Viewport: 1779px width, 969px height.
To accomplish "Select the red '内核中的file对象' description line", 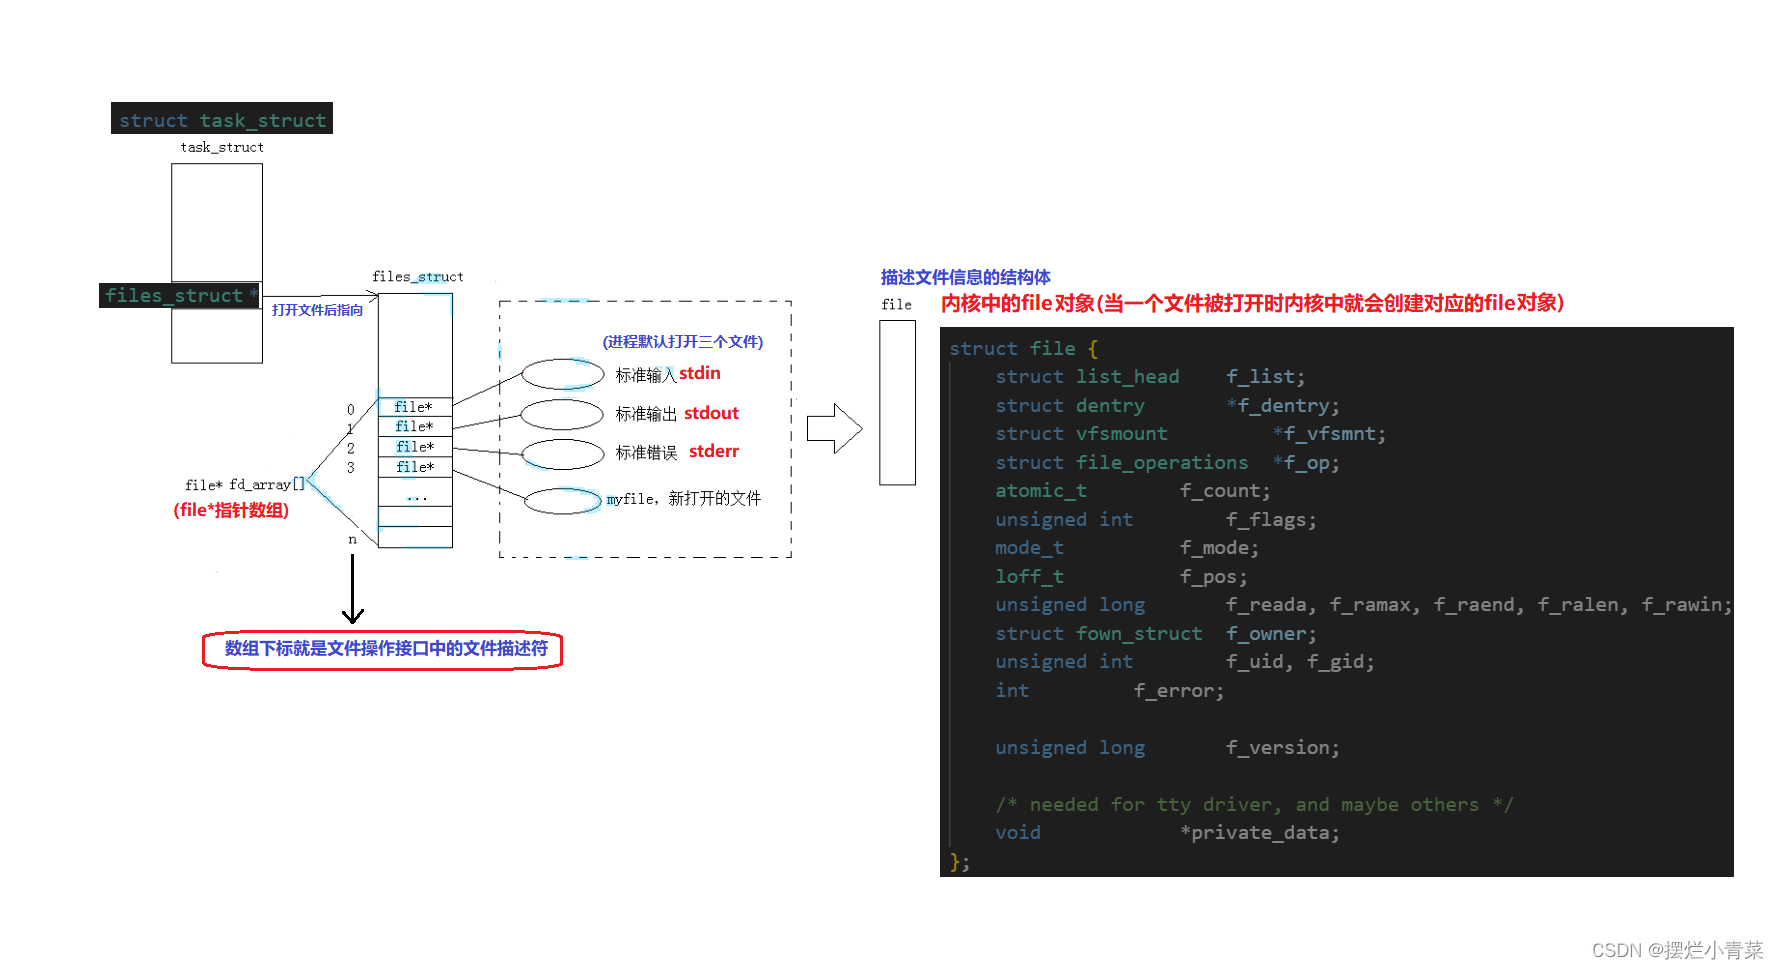I will tap(1252, 303).
